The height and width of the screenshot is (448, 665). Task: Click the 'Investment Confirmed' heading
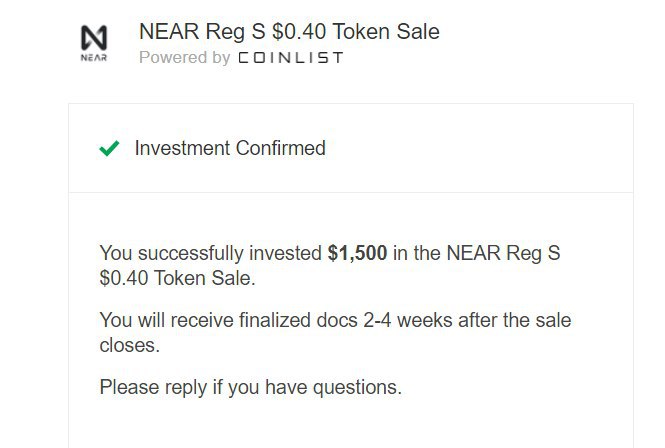[x=230, y=148]
